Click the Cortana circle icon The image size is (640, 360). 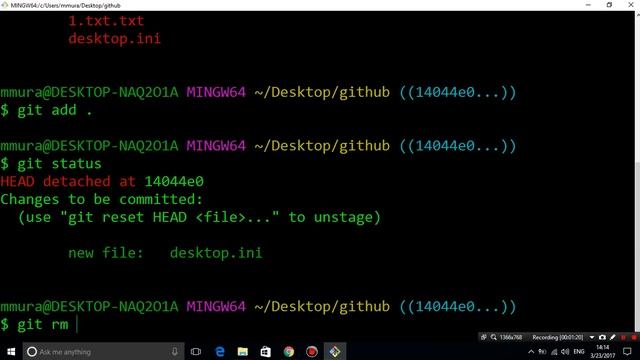(32, 351)
